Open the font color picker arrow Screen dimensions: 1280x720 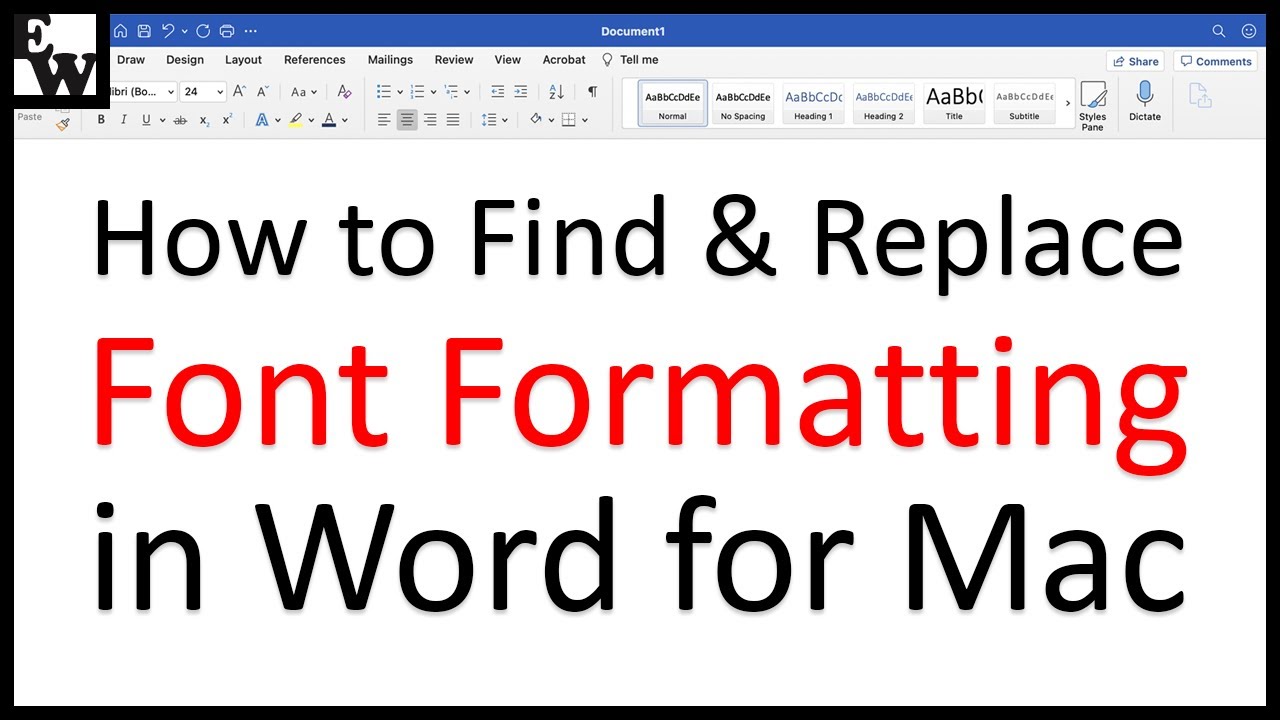click(x=345, y=120)
